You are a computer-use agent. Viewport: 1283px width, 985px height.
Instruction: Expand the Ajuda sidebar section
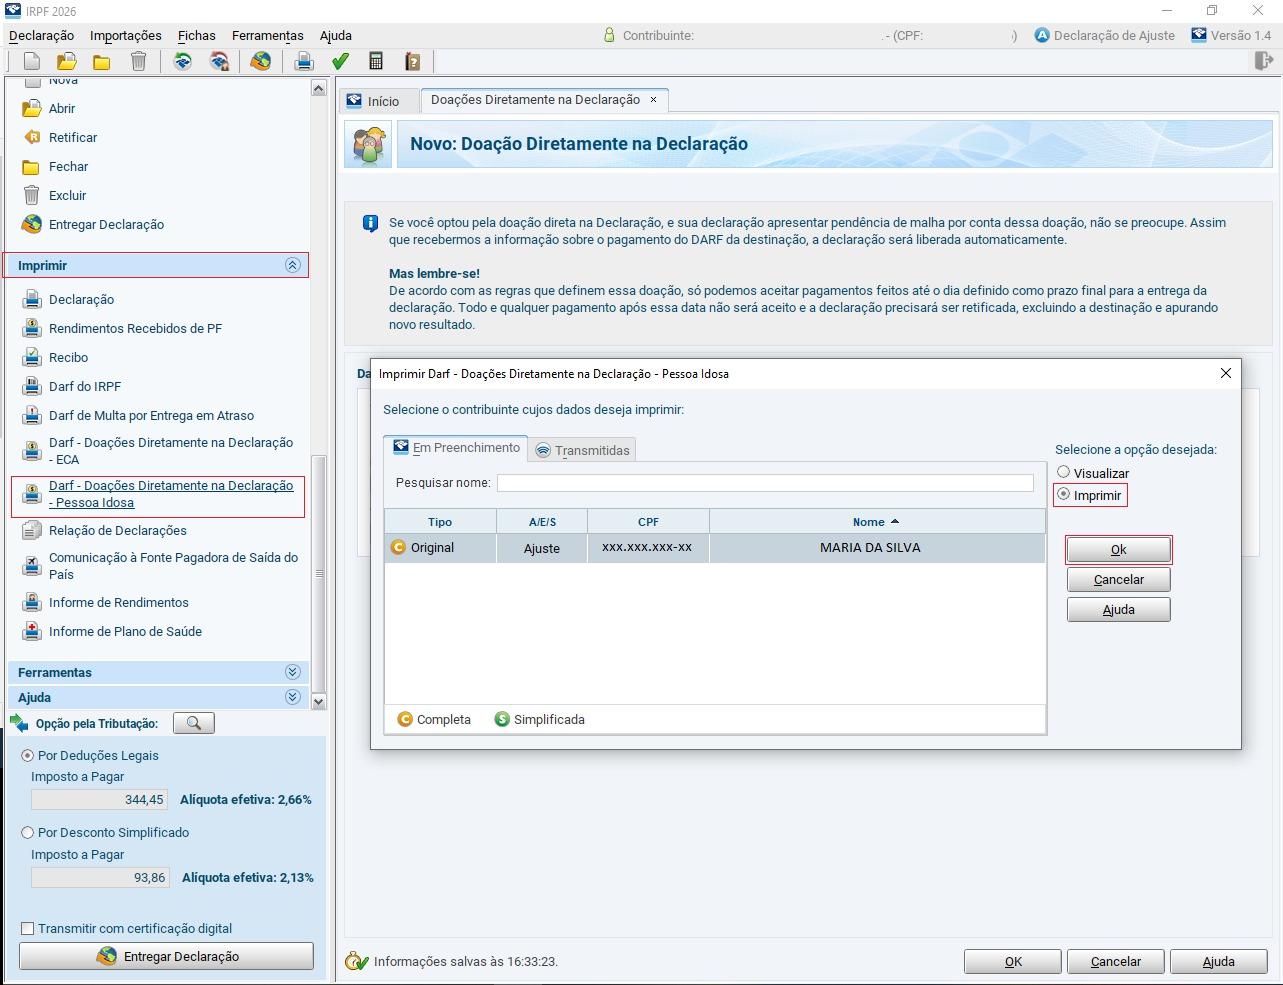point(292,697)
